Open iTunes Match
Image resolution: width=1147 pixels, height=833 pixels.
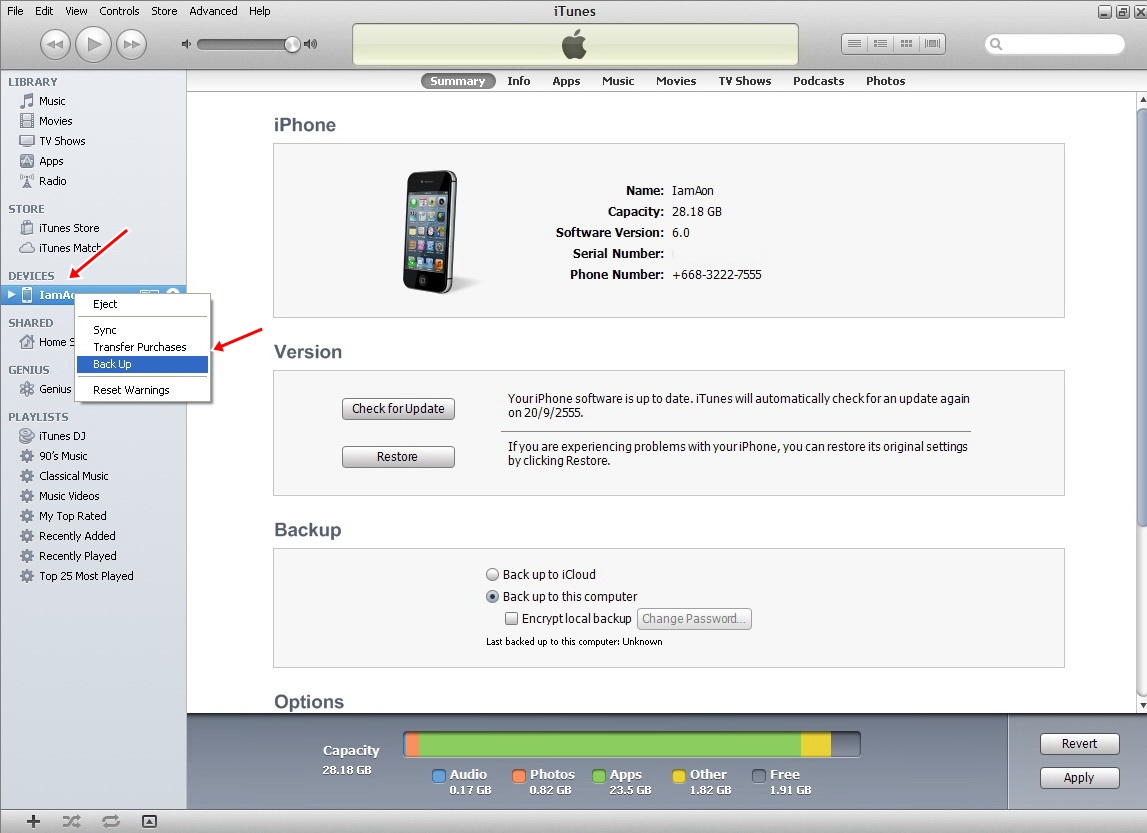coord(69,248)
